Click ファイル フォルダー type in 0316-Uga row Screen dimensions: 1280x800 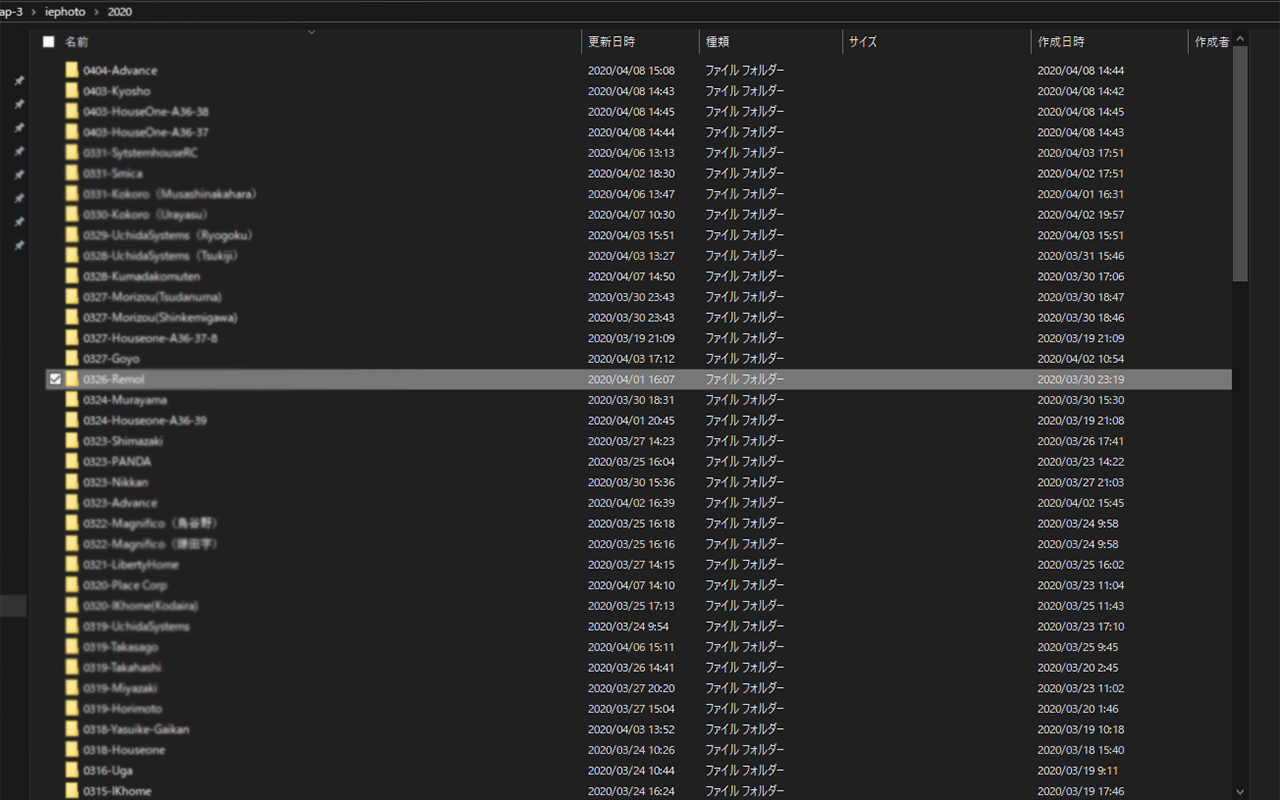click(x=745, y=771)
